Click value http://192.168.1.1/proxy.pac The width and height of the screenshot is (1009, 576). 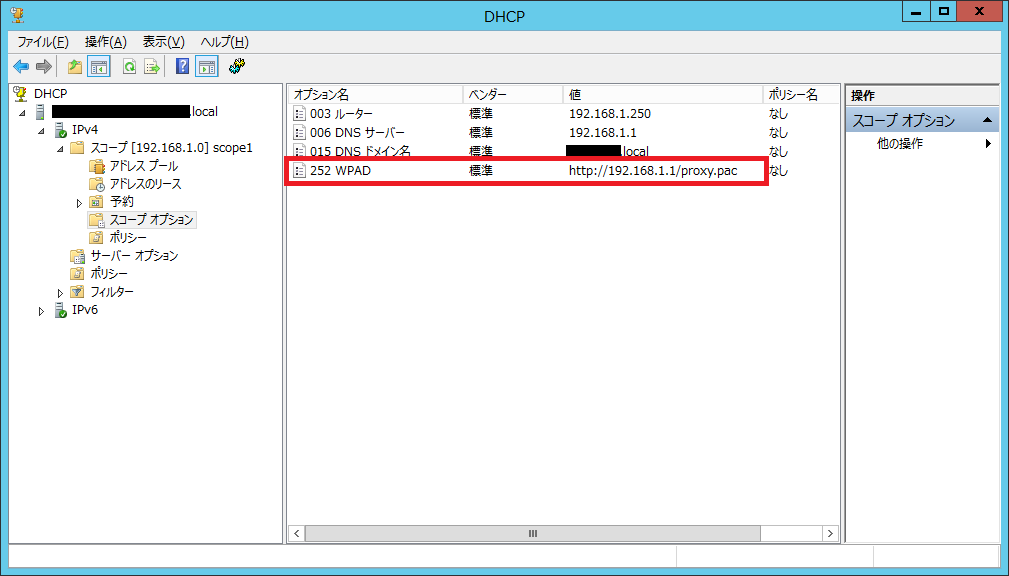pos(653,171)
